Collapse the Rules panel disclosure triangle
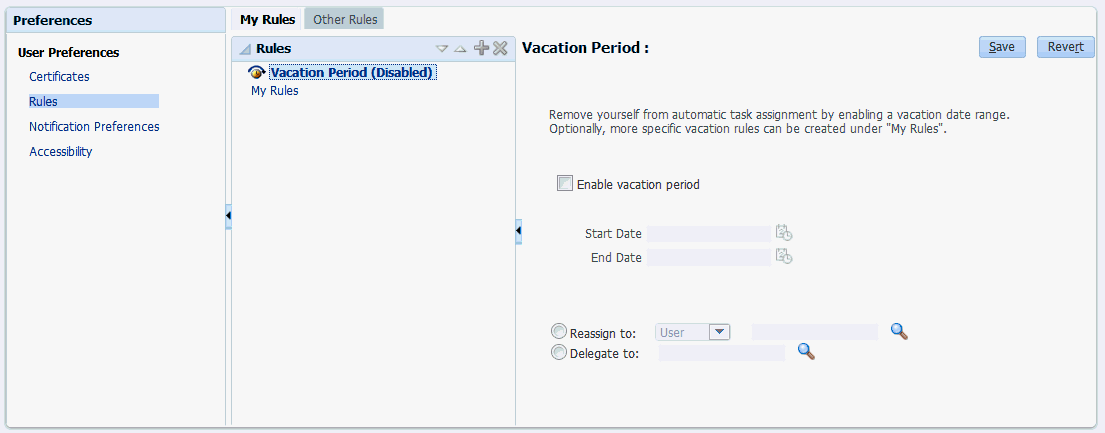This screenshot has height=433, width=1105. click(245, 49)
